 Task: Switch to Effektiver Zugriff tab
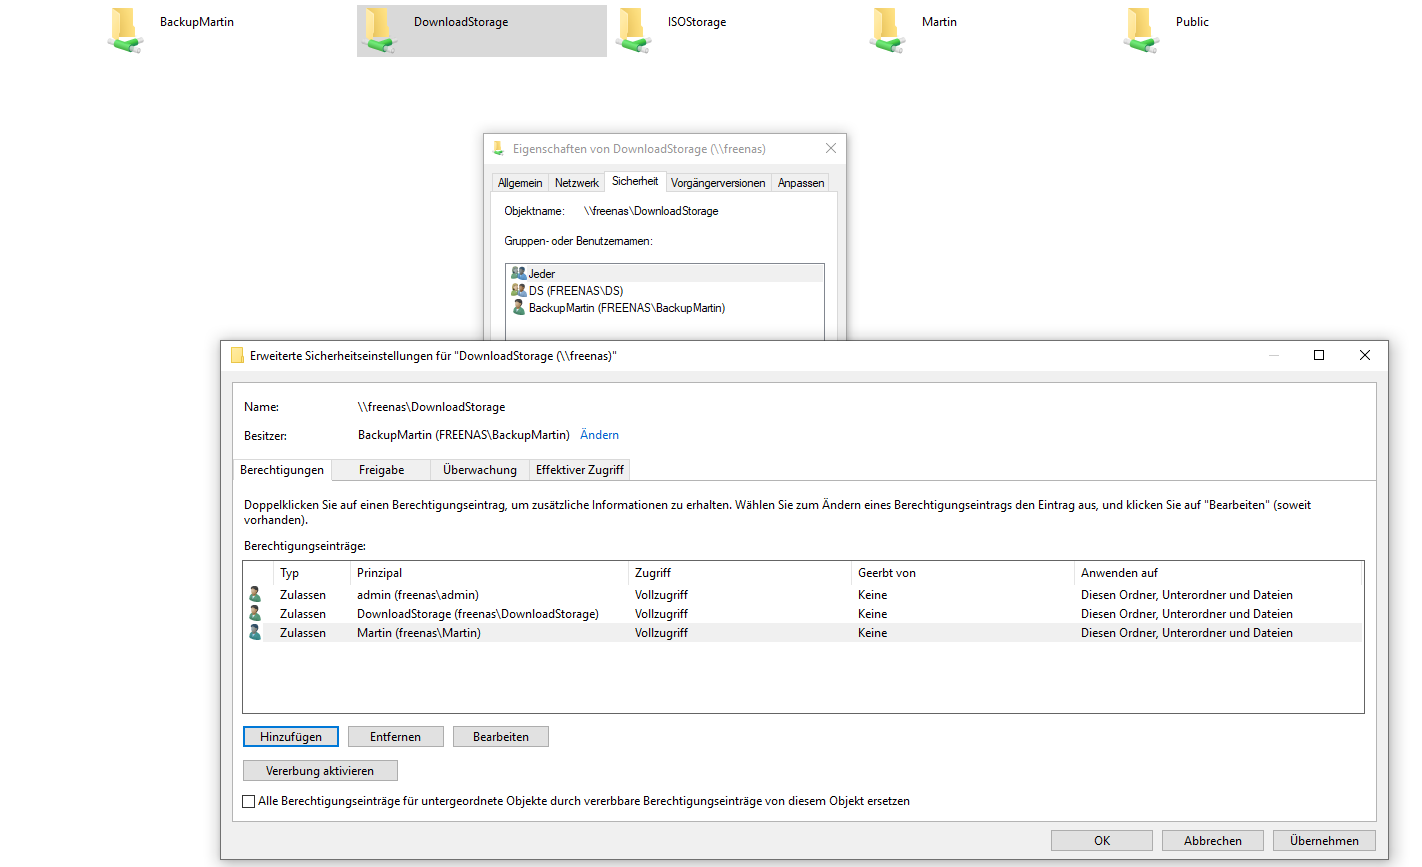click(579, 470)
